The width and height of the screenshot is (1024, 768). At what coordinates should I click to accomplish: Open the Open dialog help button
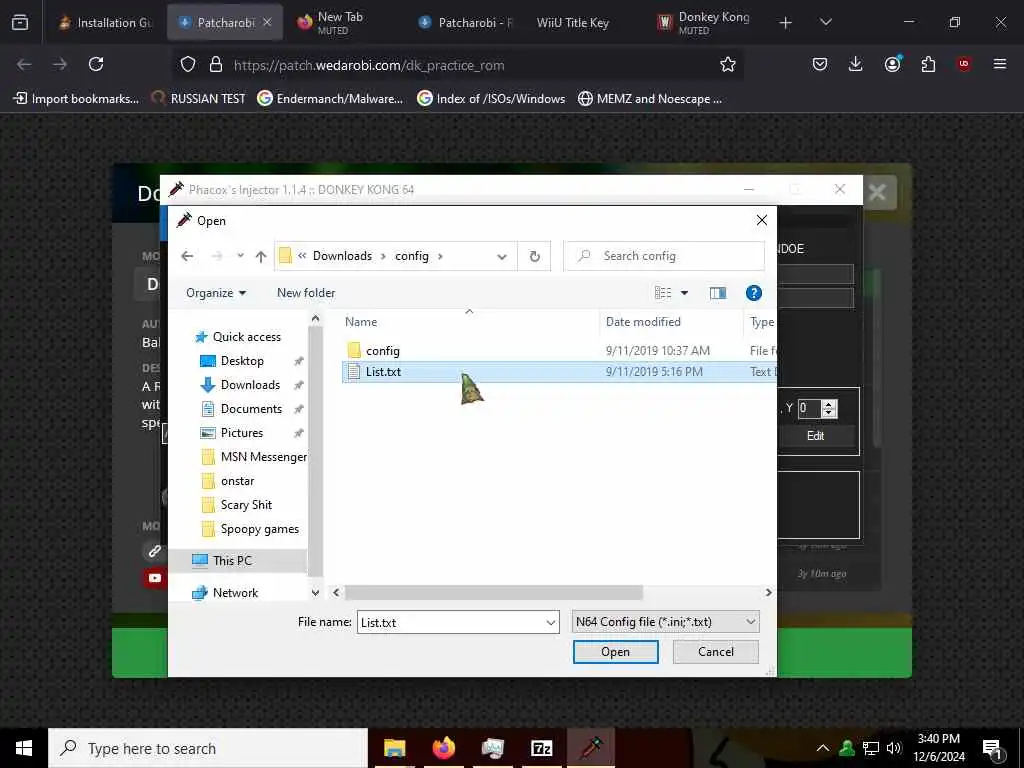(x=754, y=293)
